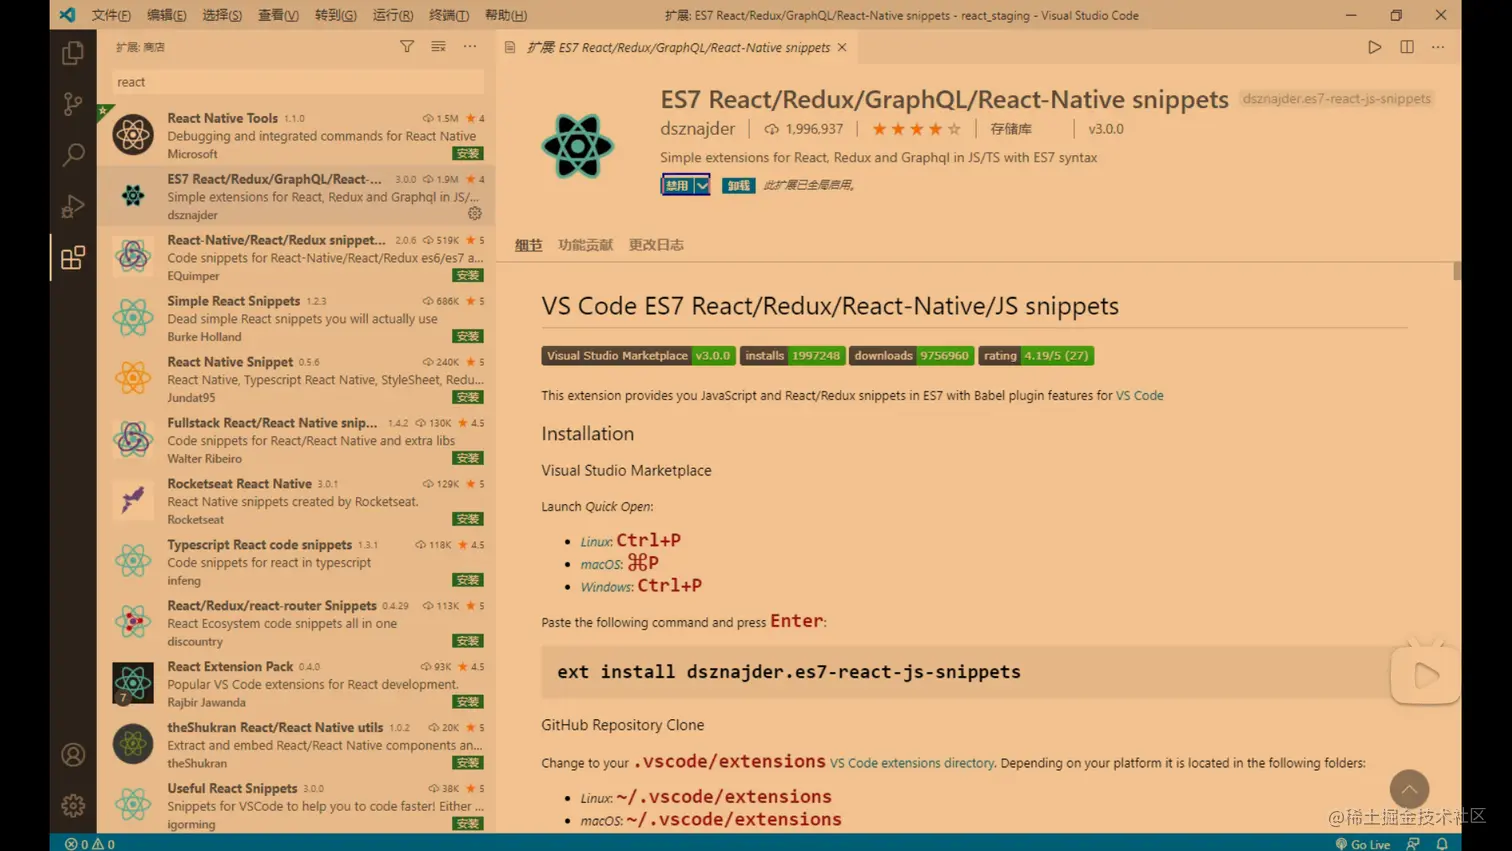Click the VS Code logo in title bar
Viewport: 1512px width, 851px height.
67,15
